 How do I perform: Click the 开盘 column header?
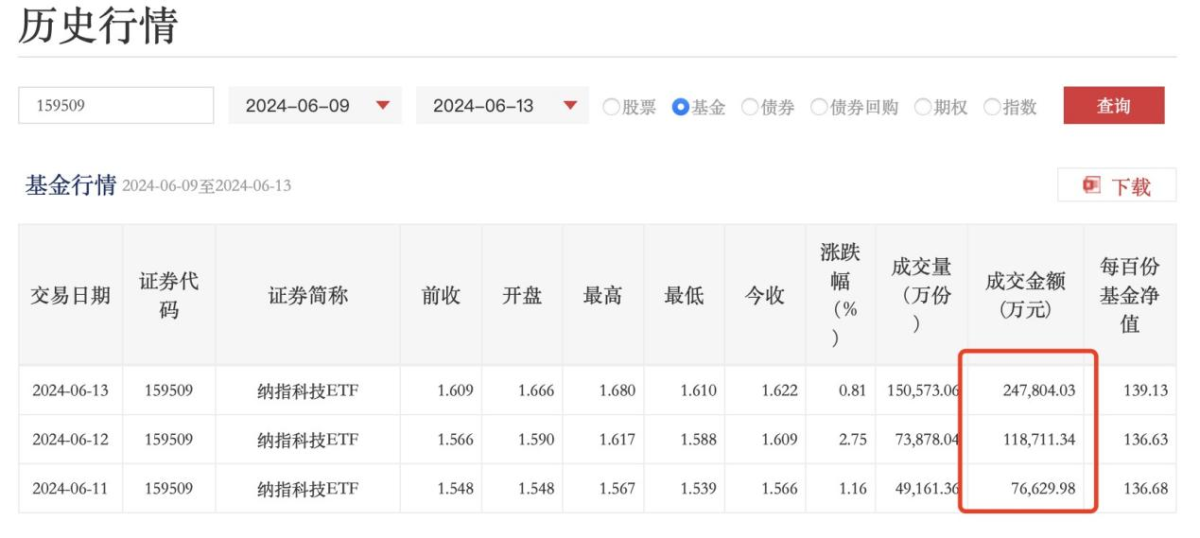pyautogui.click(x=522, y=295)
